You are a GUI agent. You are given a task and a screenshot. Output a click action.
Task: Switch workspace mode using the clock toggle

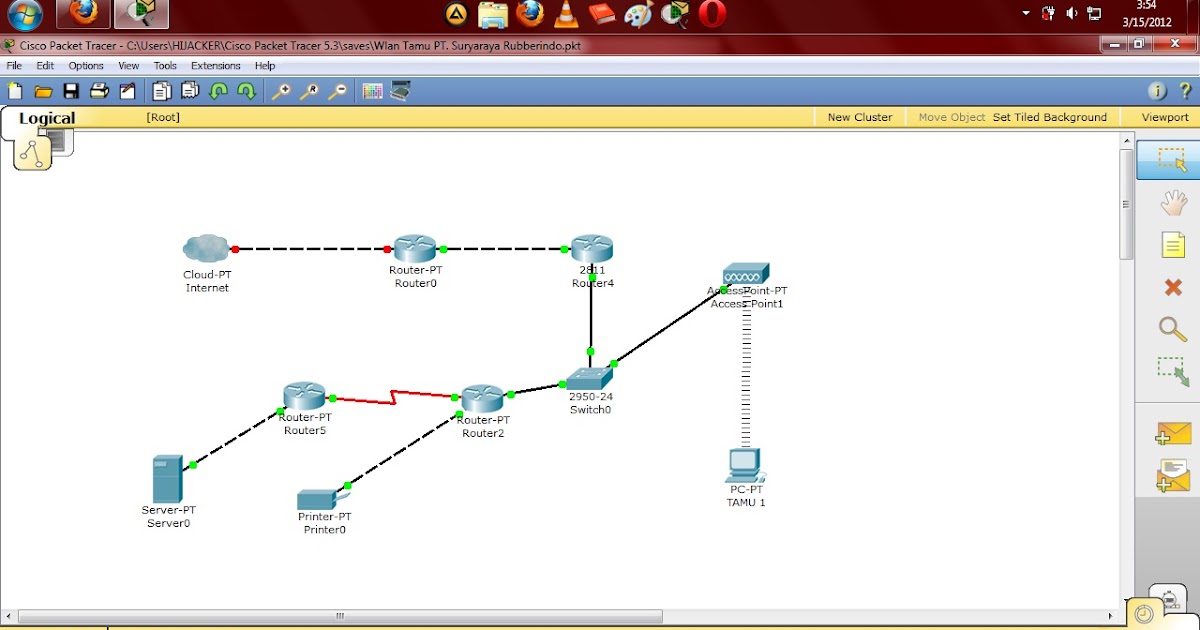pos(1146,611)
